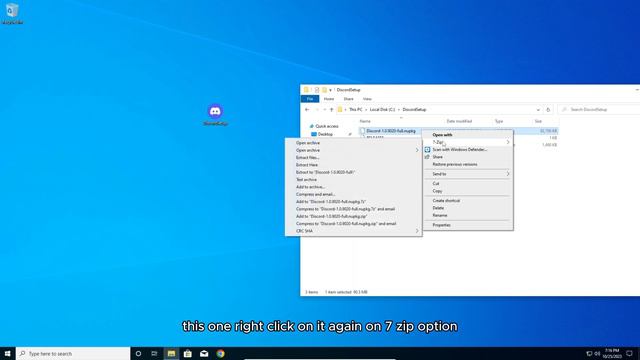
Task: Open the Recent locations dropdown arrow
Action: 324,109
